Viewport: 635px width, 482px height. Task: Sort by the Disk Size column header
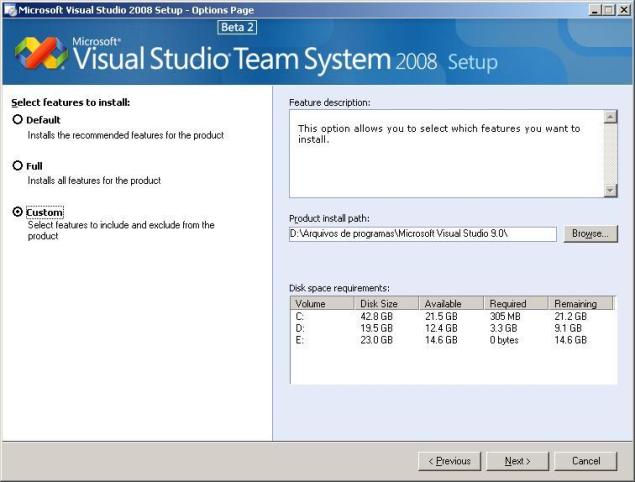385,303
